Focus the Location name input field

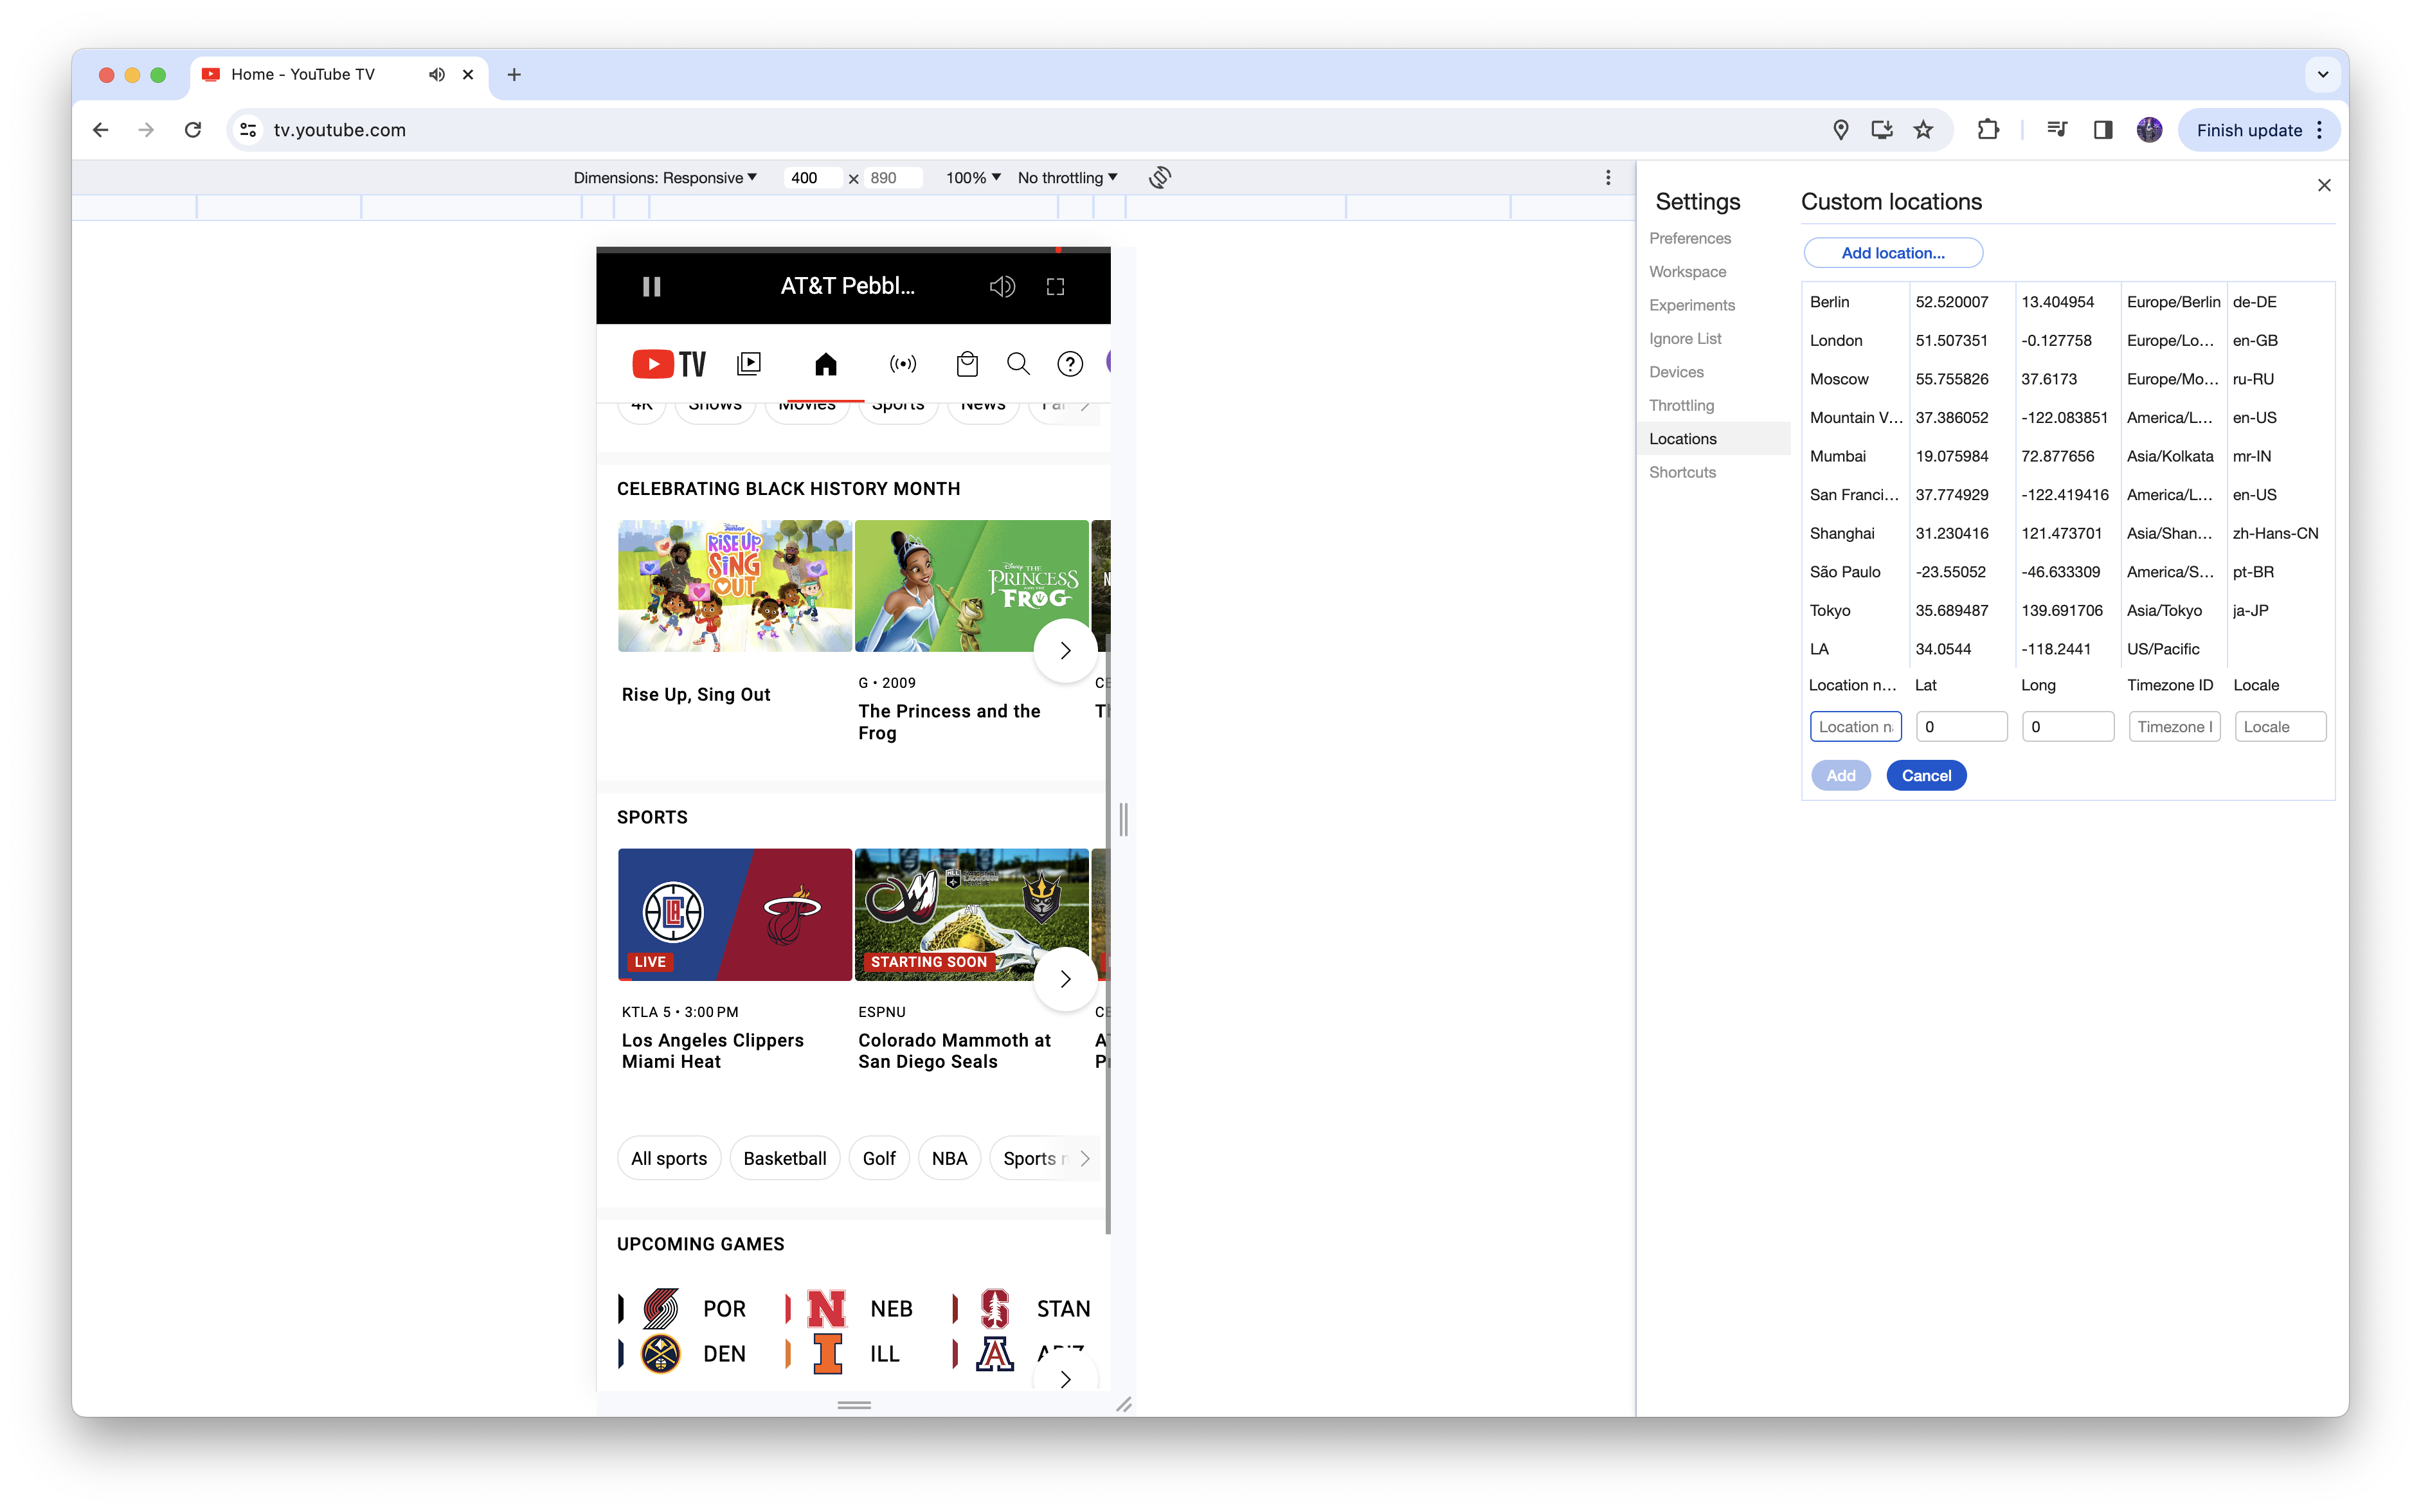[x=1855, y=727]
